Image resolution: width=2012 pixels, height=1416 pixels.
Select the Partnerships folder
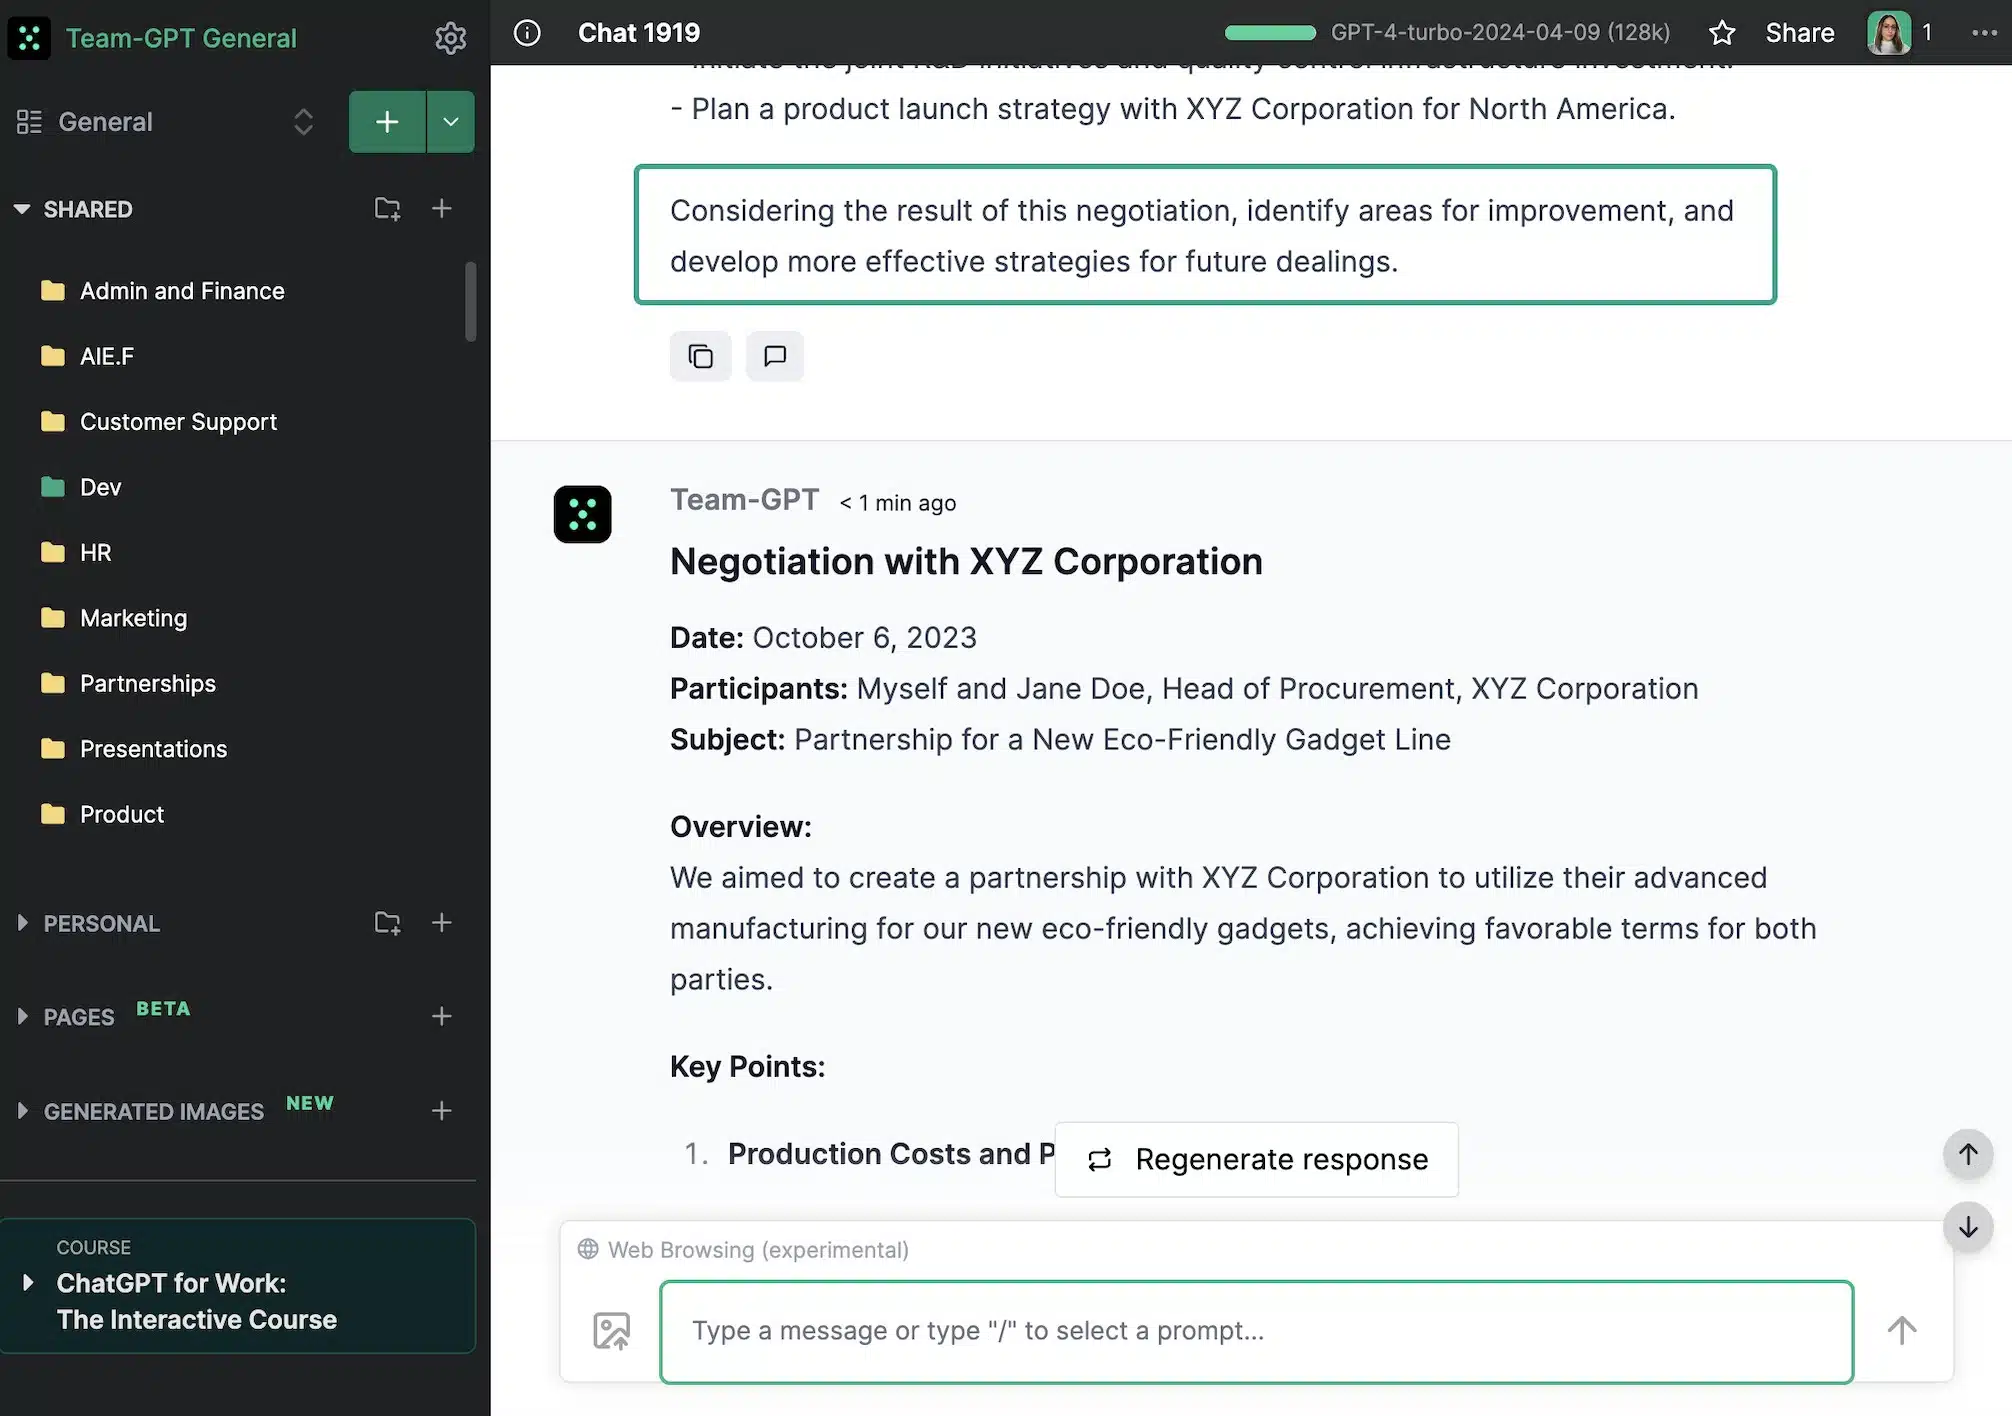tap(147, 683)
